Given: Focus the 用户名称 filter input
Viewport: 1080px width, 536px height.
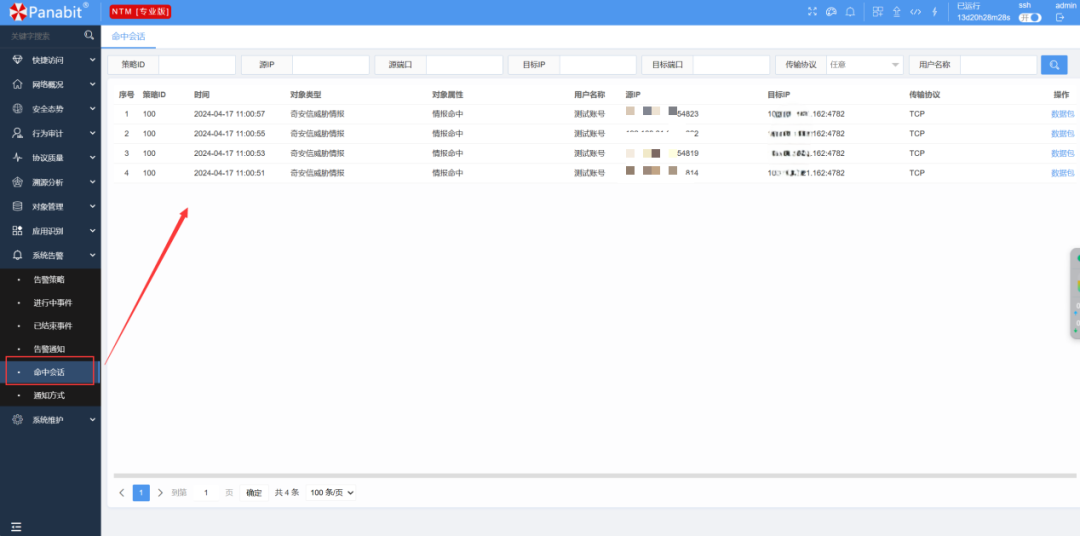Looking at the screenshot, I should [999, 65].
